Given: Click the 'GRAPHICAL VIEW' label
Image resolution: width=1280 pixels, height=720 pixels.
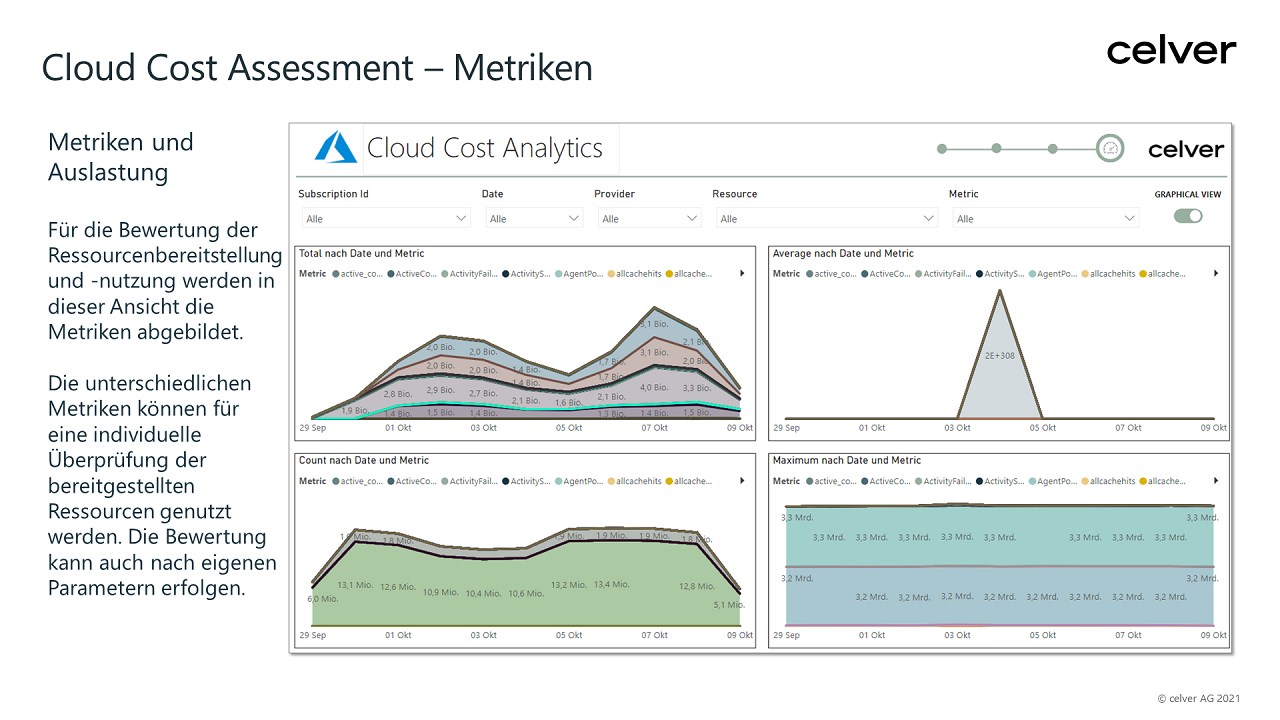Looking at the screenshot, I should 1188,195.
